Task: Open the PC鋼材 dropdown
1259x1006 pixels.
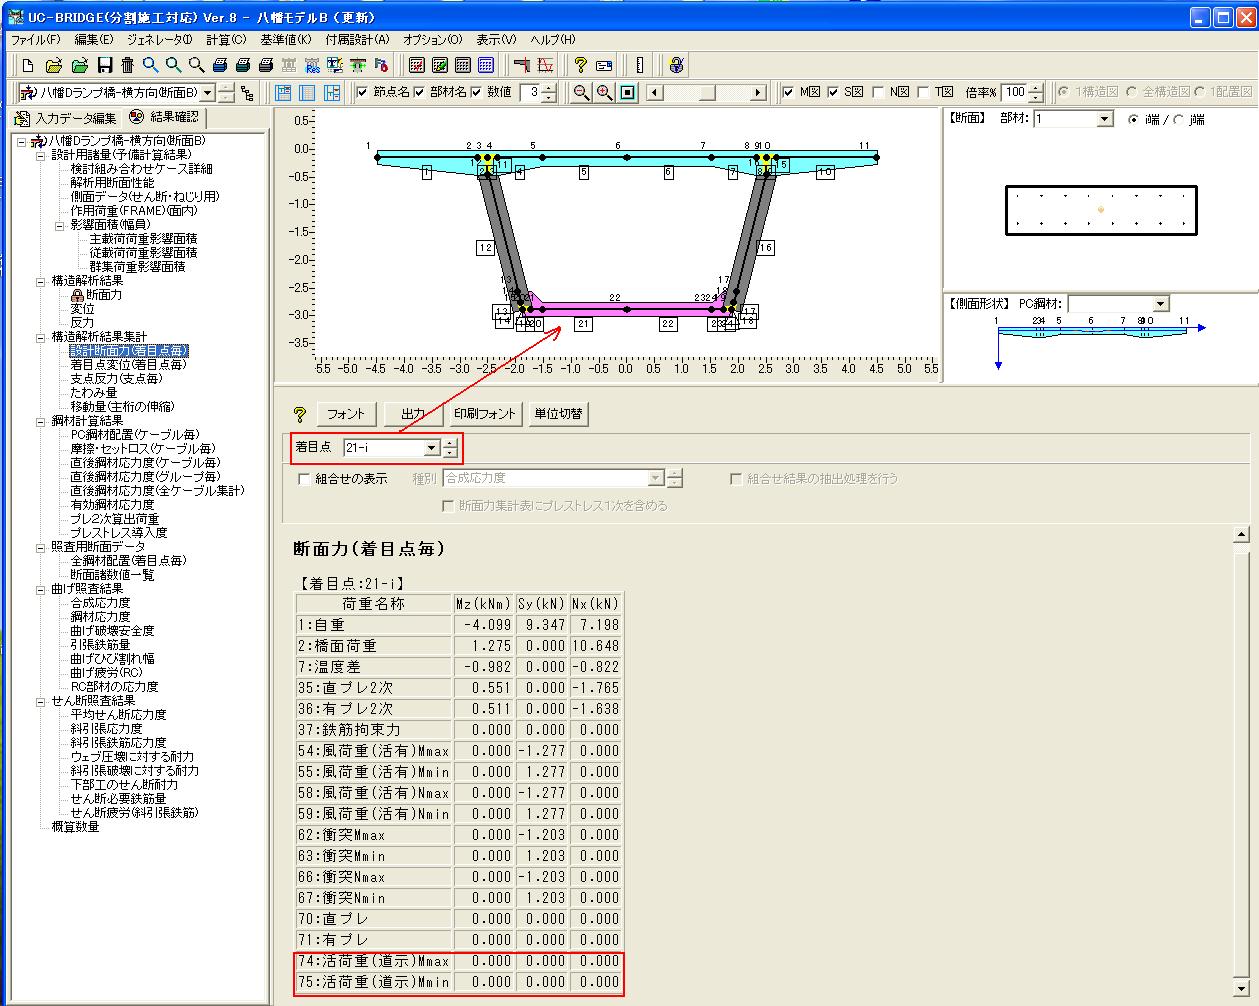Action: [1160, 303]
